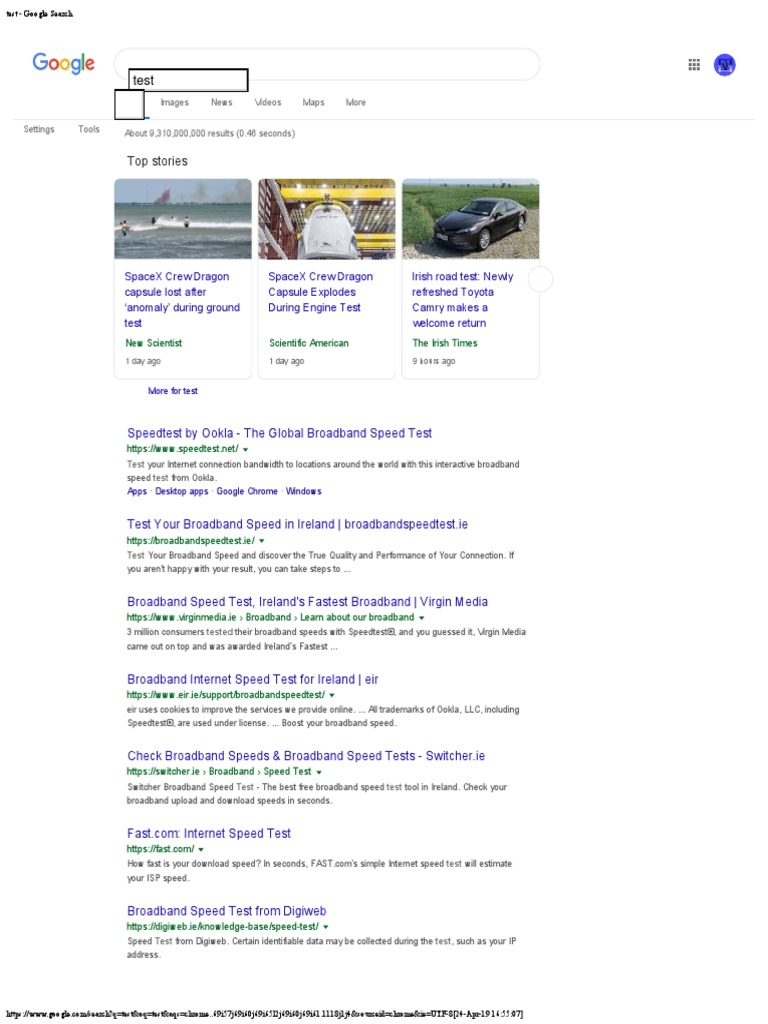Open Virgin Media Broadband Speed Test result
The width and height of the screenshot is (768, 1024).
[x=308, y=602]
